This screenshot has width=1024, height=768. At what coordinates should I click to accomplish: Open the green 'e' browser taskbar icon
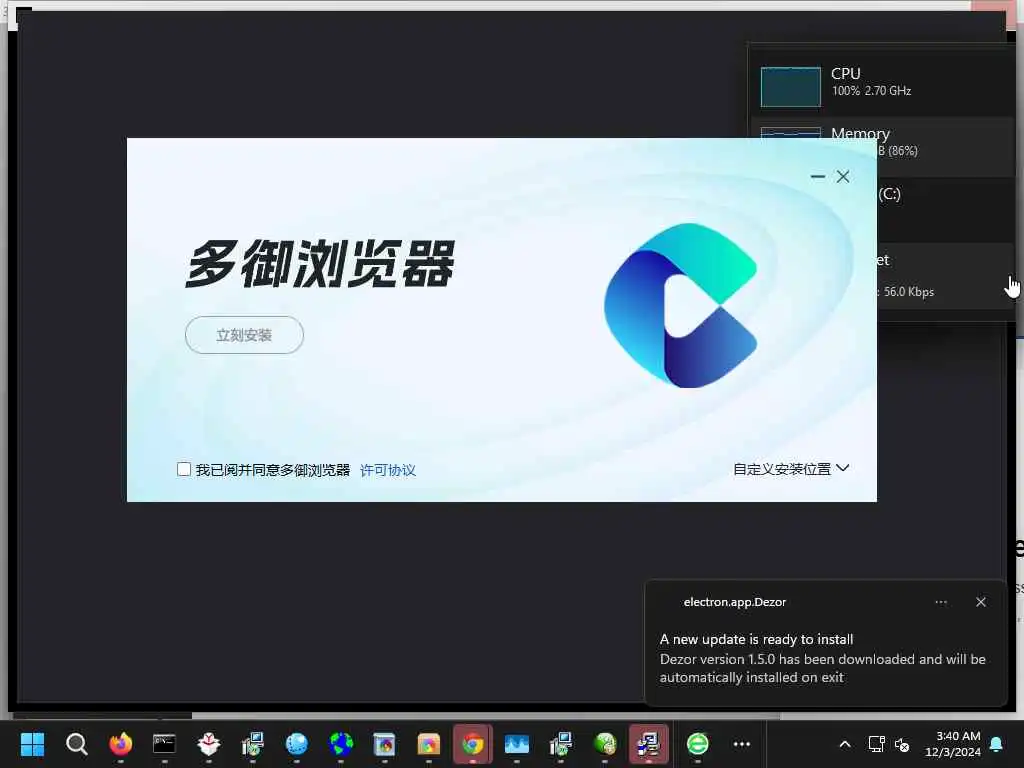697,744
